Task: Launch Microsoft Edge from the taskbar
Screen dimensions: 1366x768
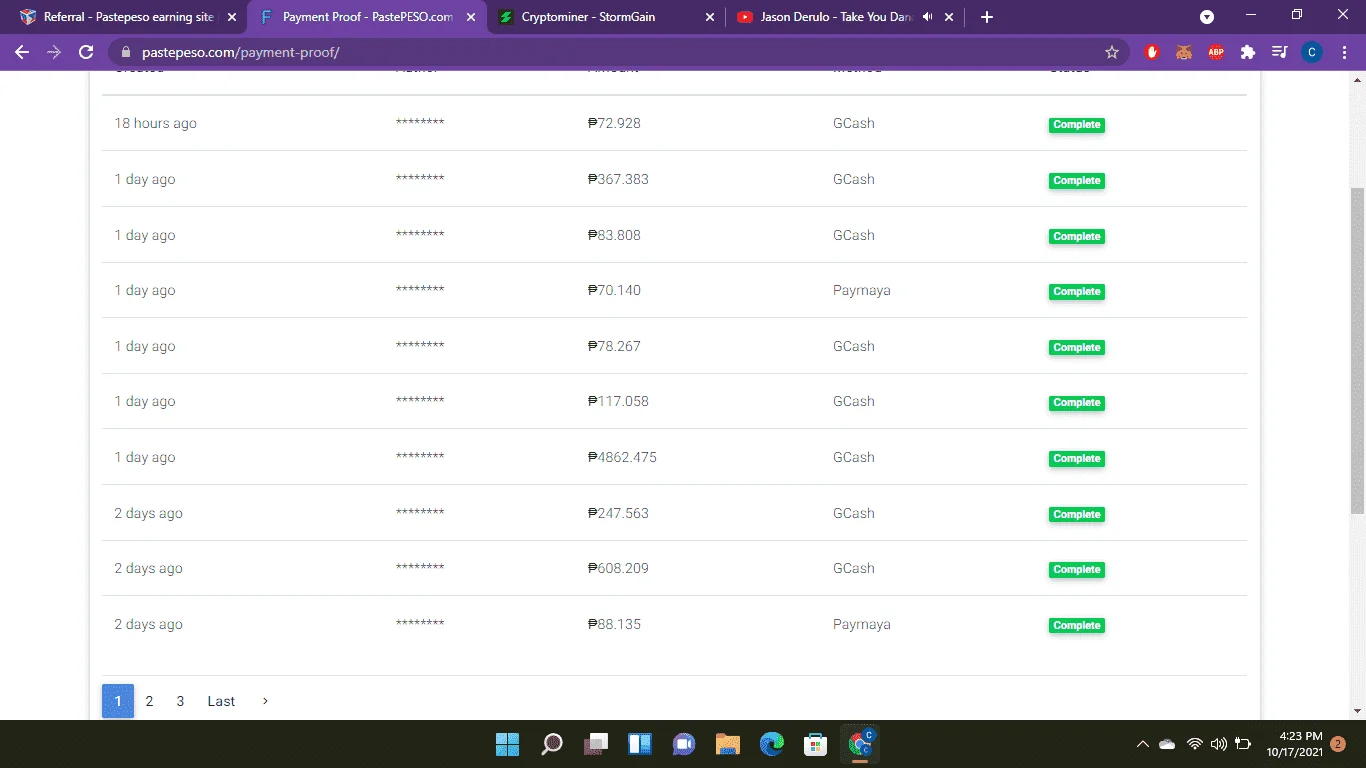Action: tap(772, 744)
